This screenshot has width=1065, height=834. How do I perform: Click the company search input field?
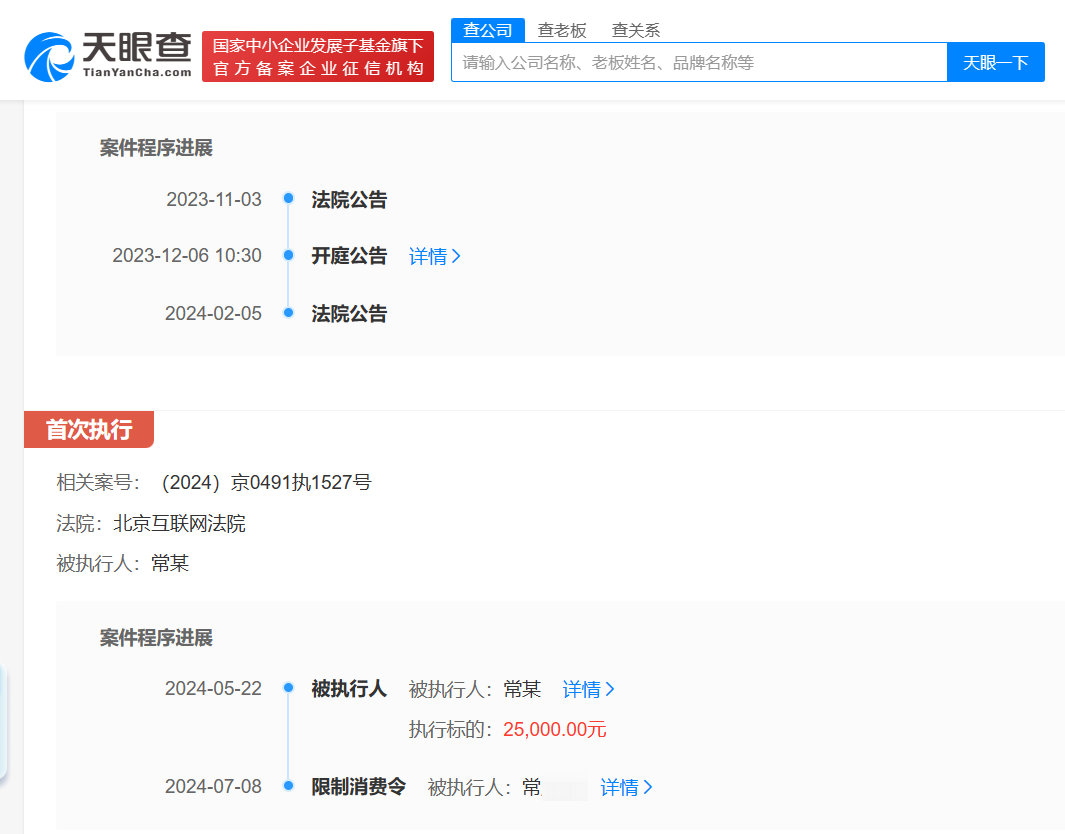(x=700, y=61)
